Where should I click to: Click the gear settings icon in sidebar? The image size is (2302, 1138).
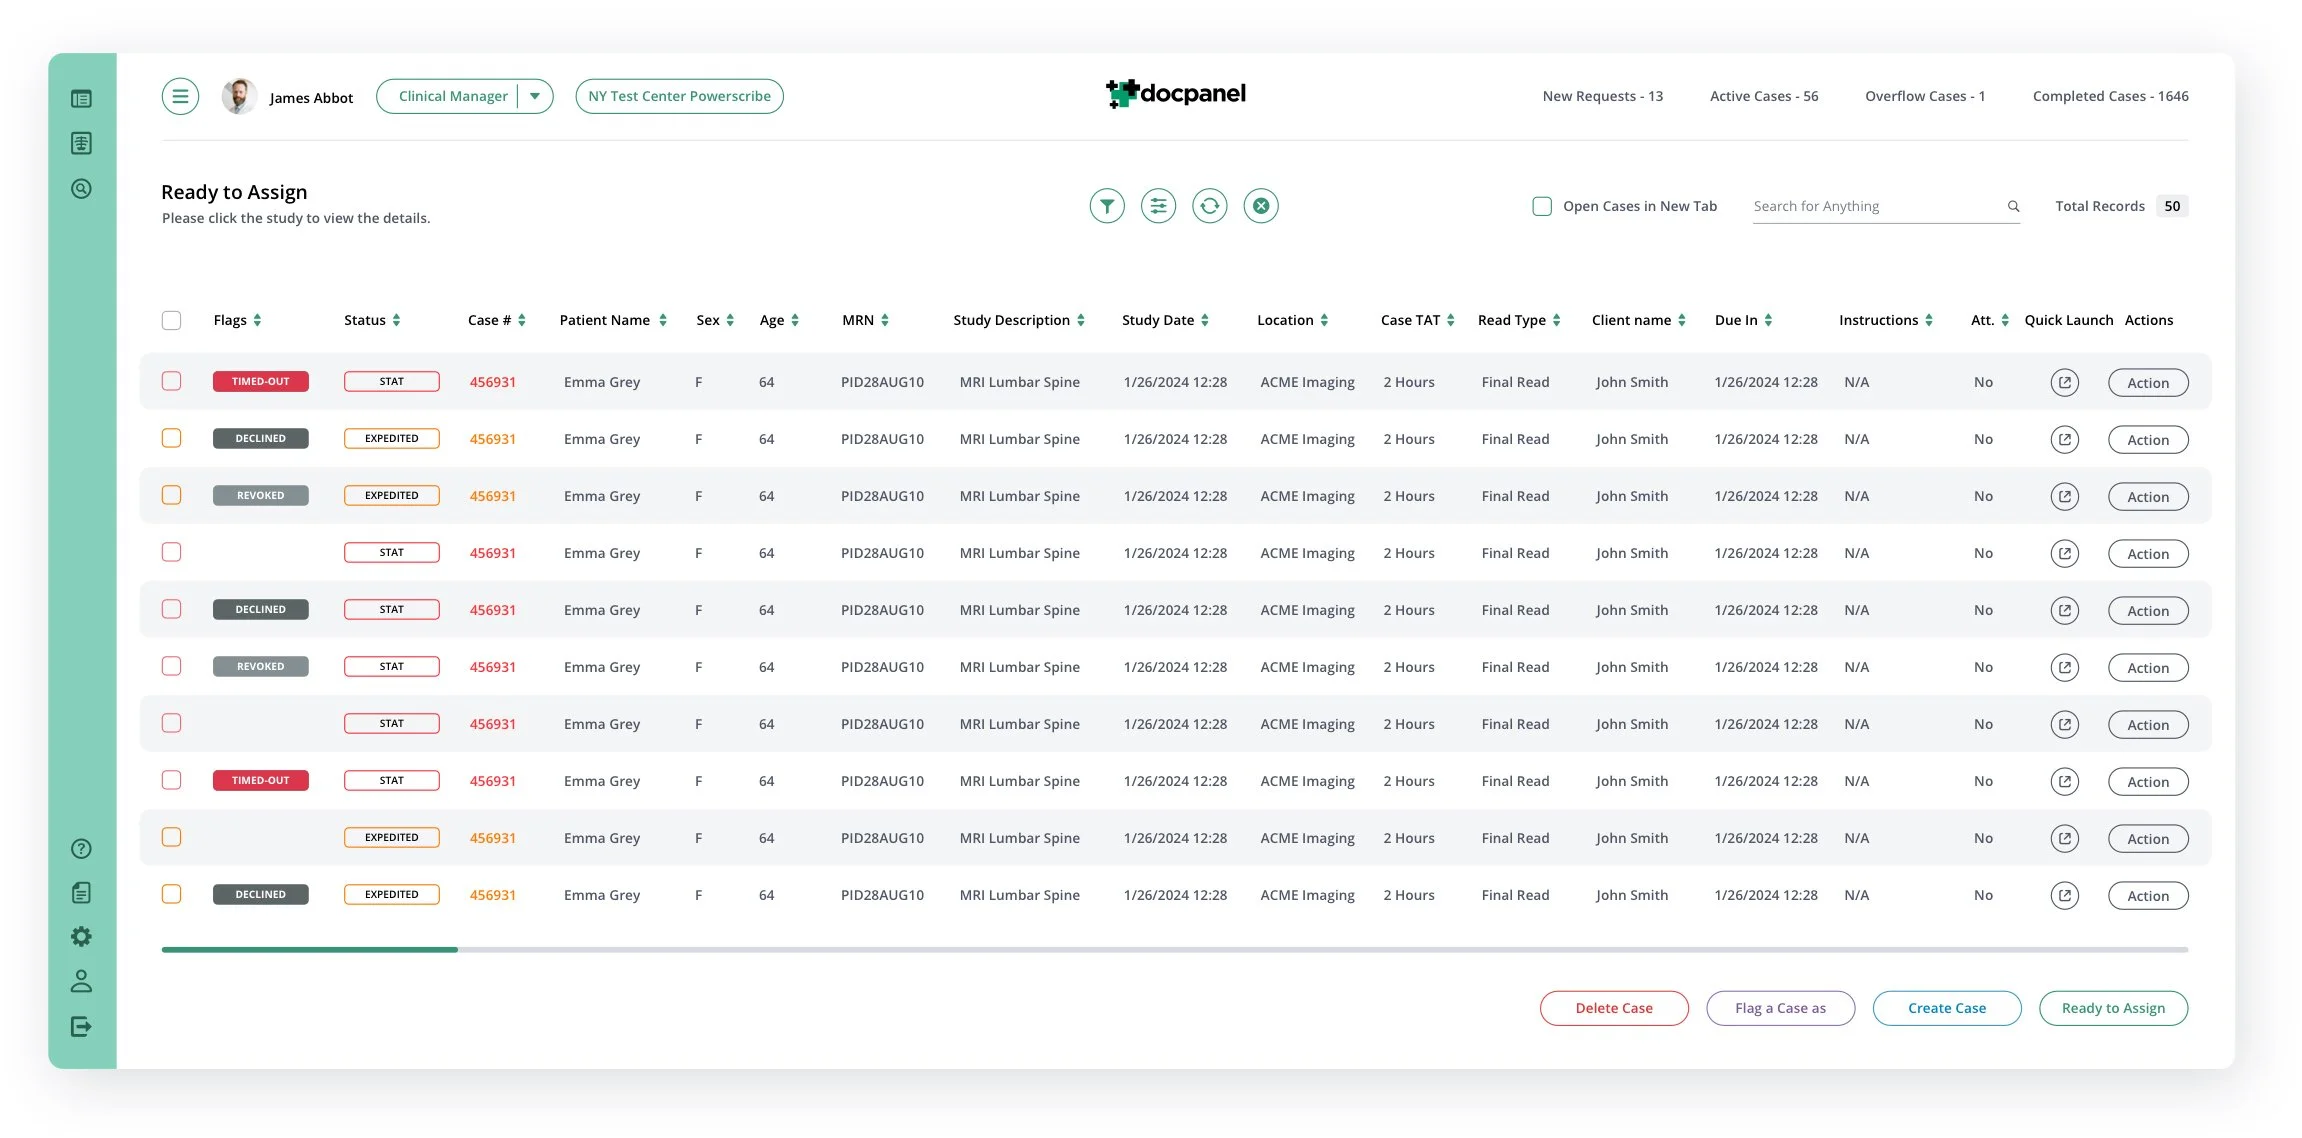(81, 936)
